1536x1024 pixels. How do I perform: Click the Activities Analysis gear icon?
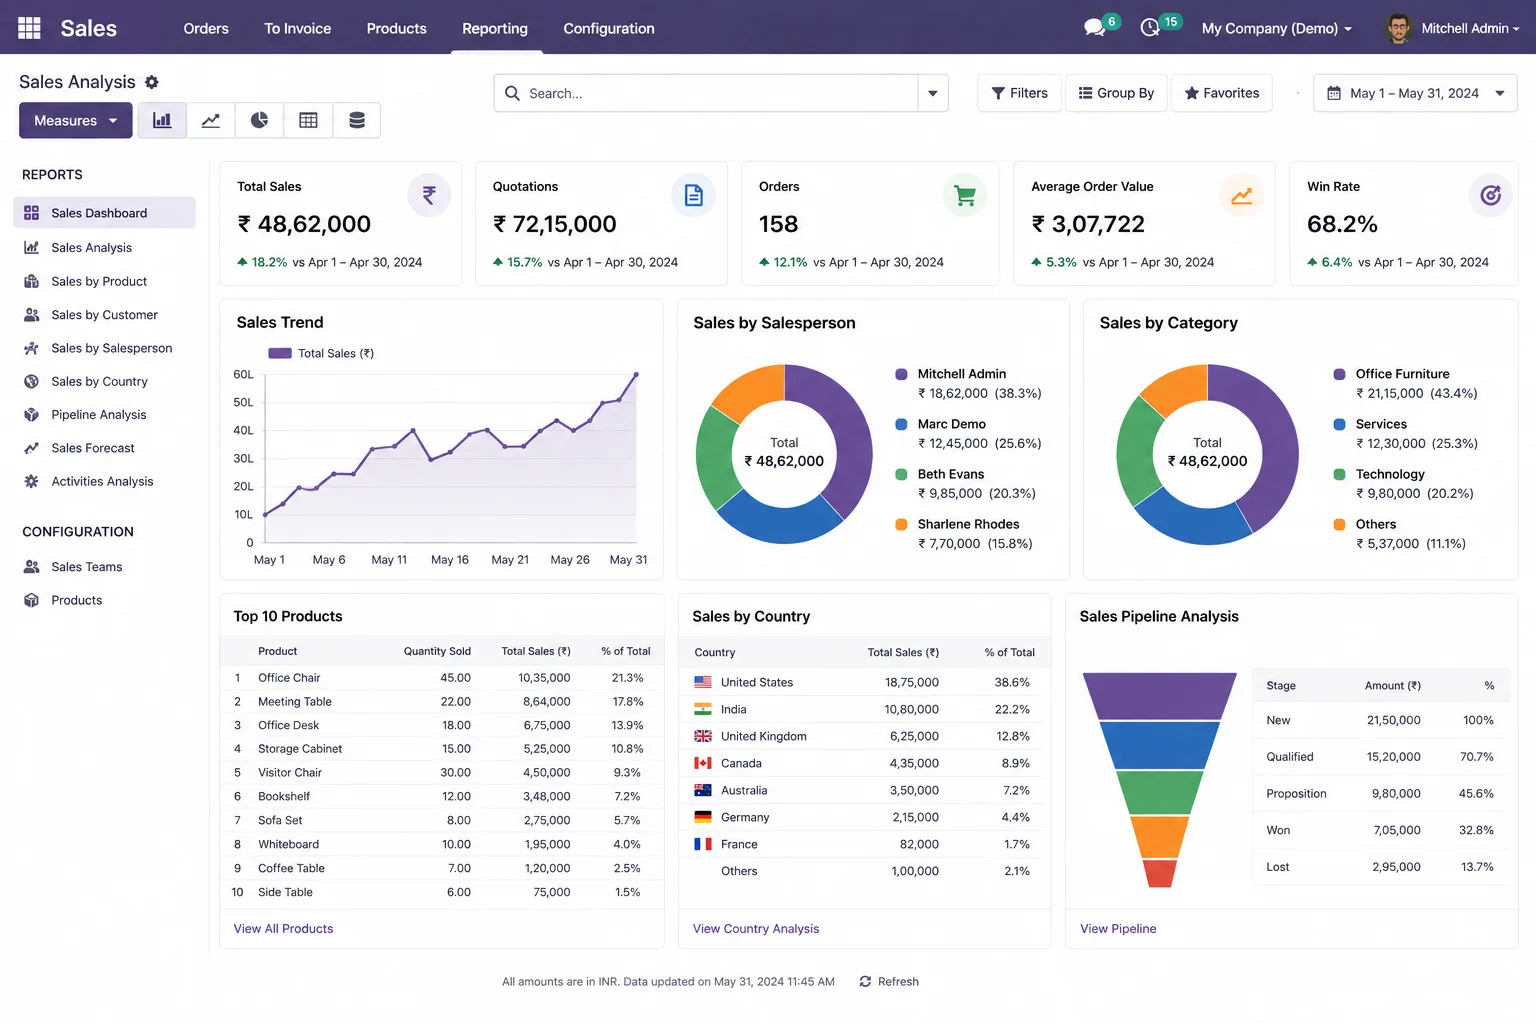(31, 481)
